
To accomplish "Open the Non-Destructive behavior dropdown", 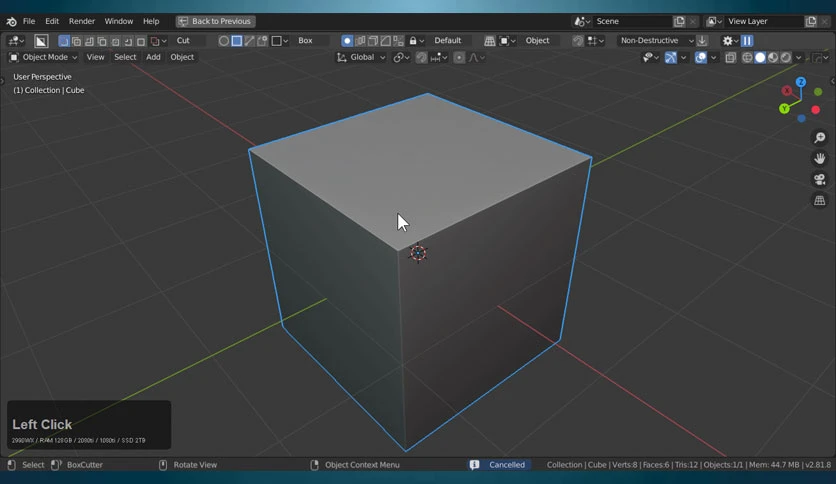I will point(656,41).
